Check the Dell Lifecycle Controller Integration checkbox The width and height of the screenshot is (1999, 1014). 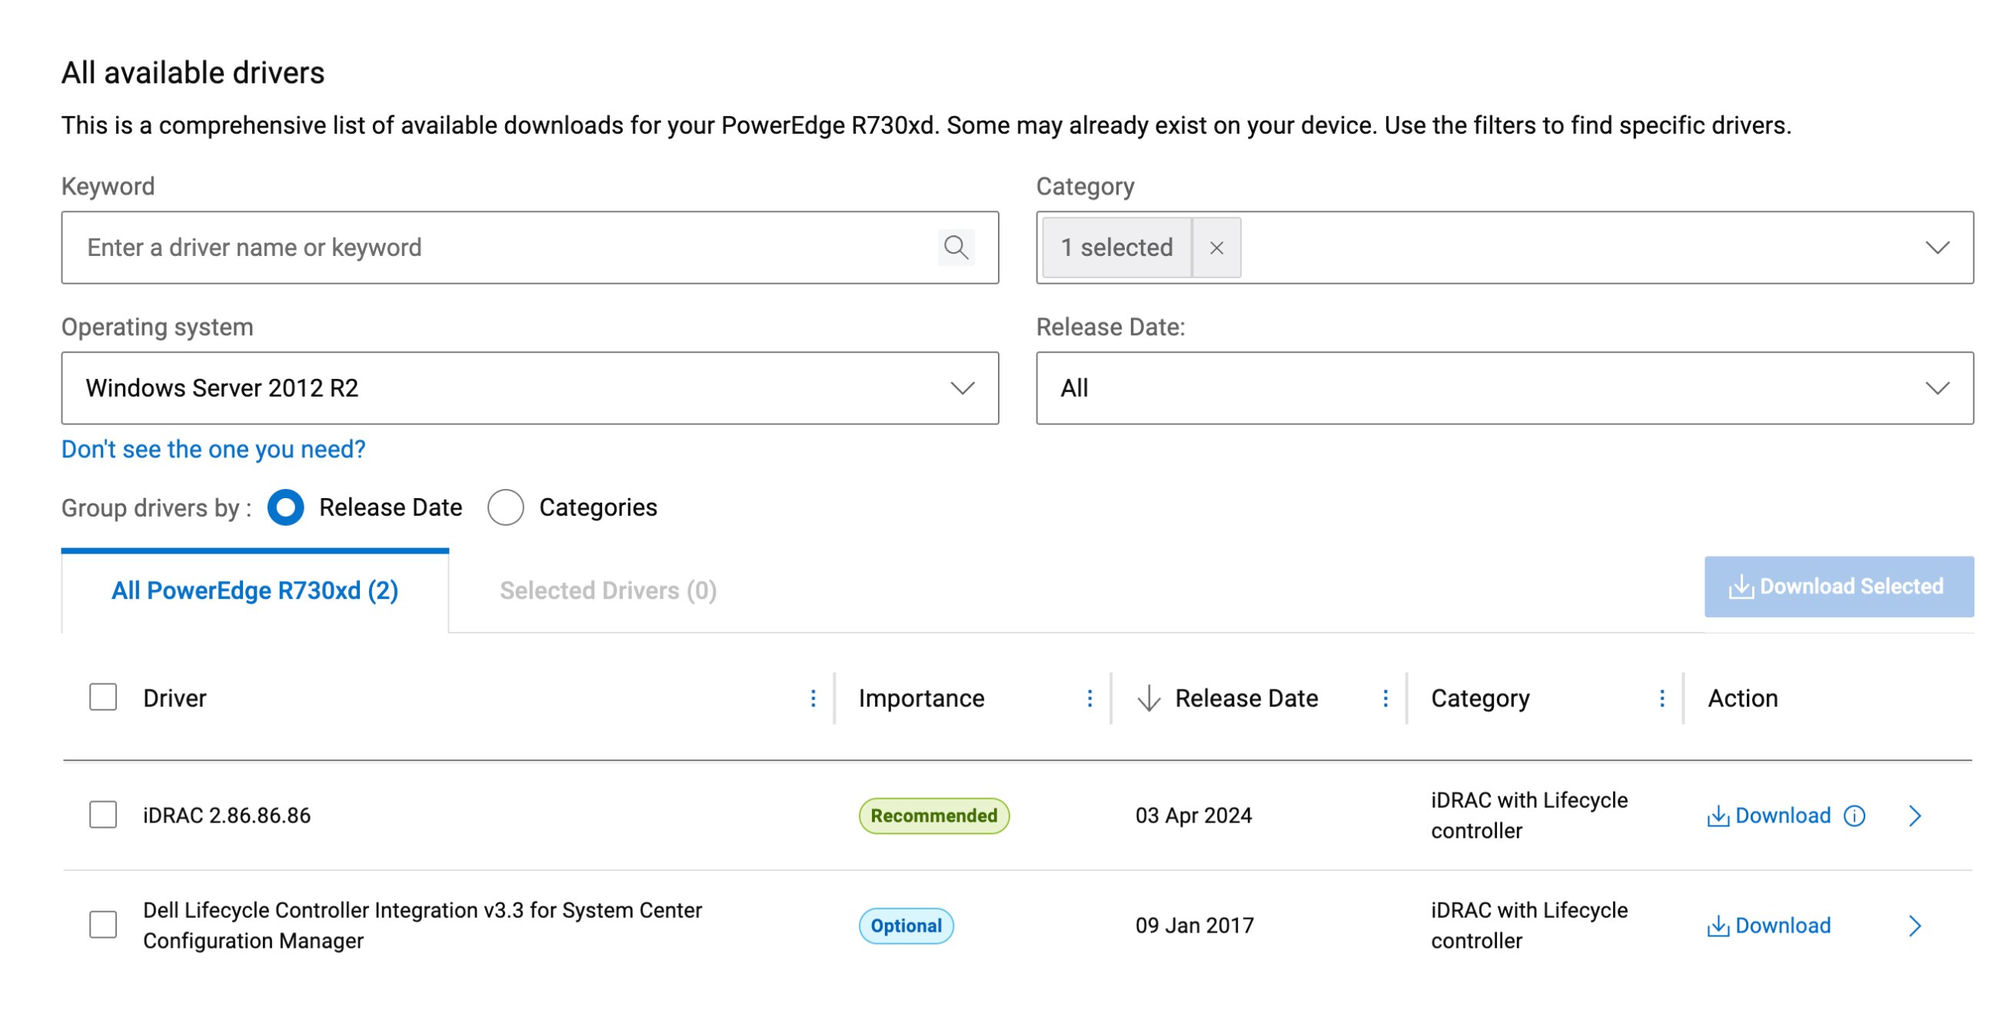click(x=103, y=925)
